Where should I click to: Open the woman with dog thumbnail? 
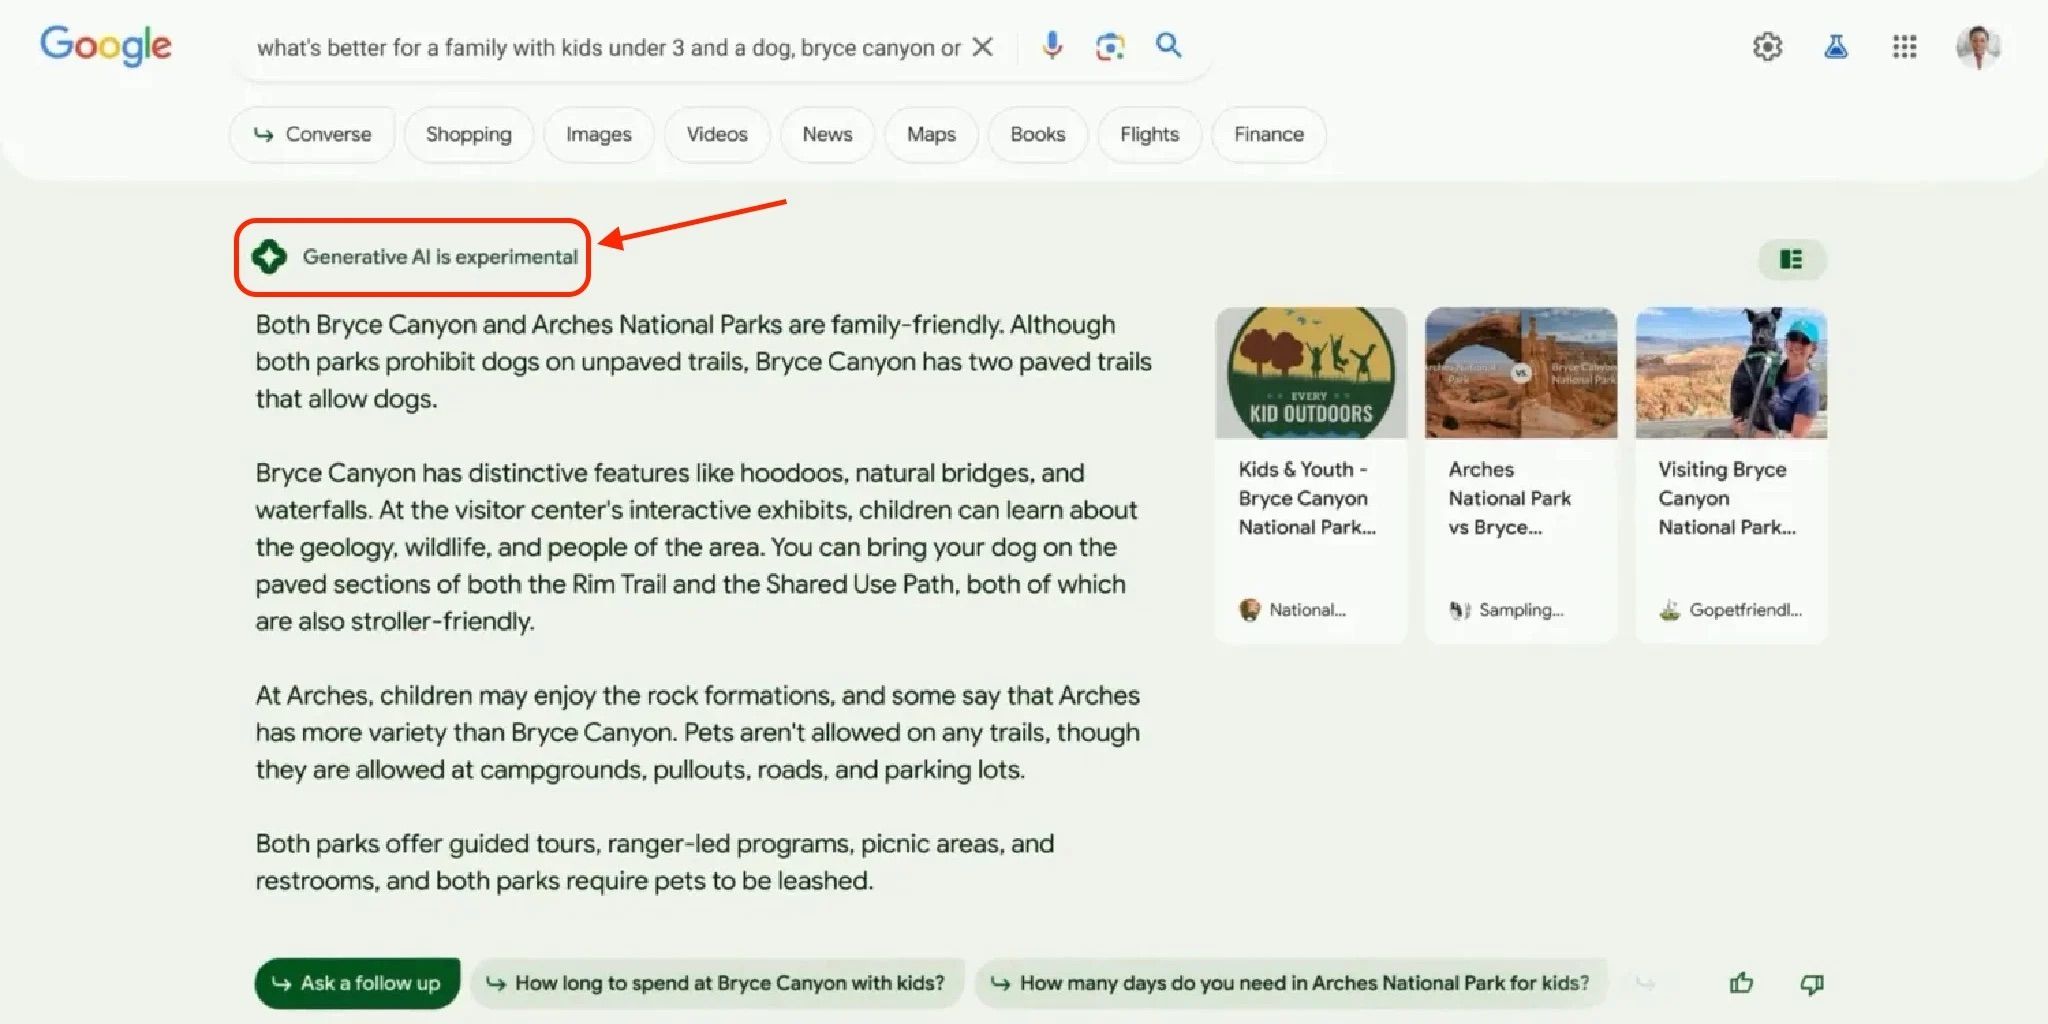point(1731,373)
